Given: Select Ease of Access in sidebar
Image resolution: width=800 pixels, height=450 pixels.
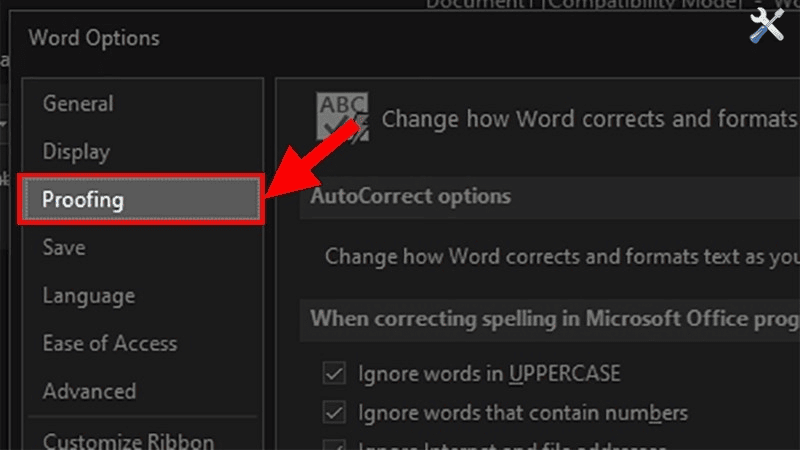Looking at the screenshot, I should pyautogui.click(x=109, y=343).
